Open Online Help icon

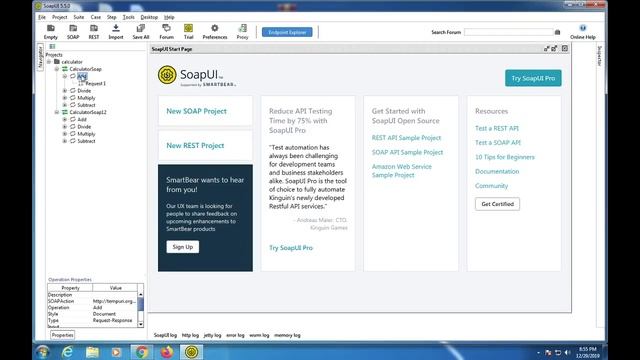(583, 28)
